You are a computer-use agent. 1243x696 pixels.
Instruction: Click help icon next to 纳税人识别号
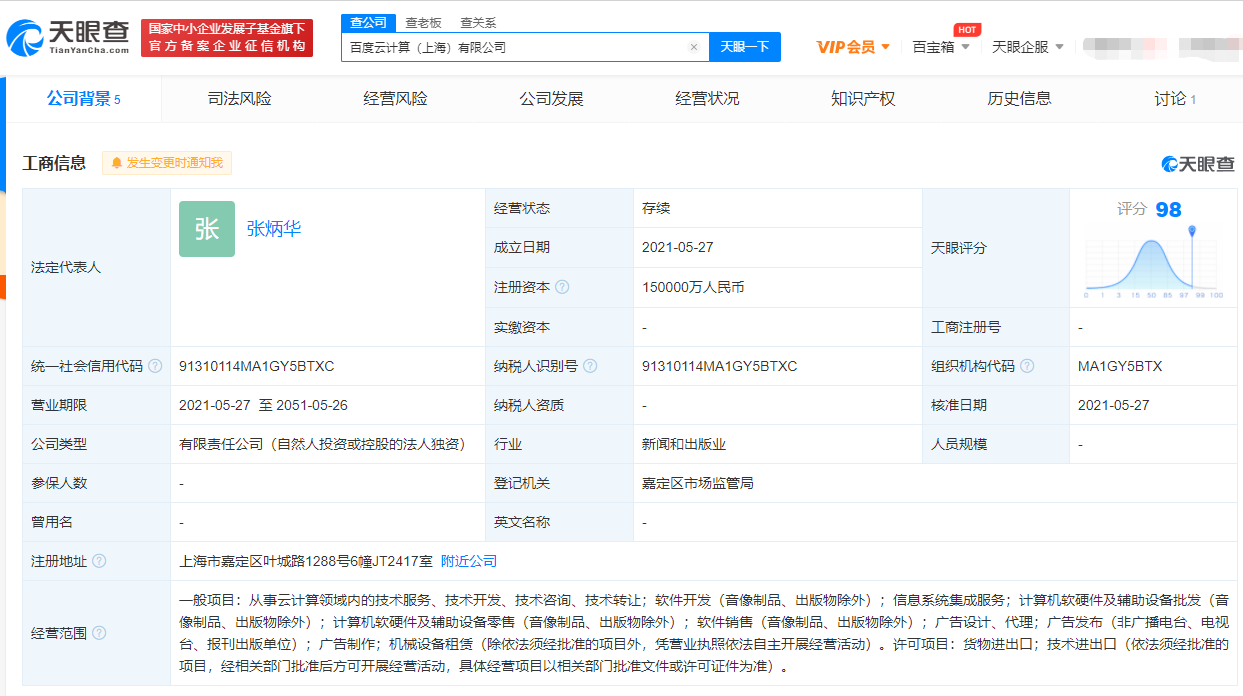[x=590, y=366]
